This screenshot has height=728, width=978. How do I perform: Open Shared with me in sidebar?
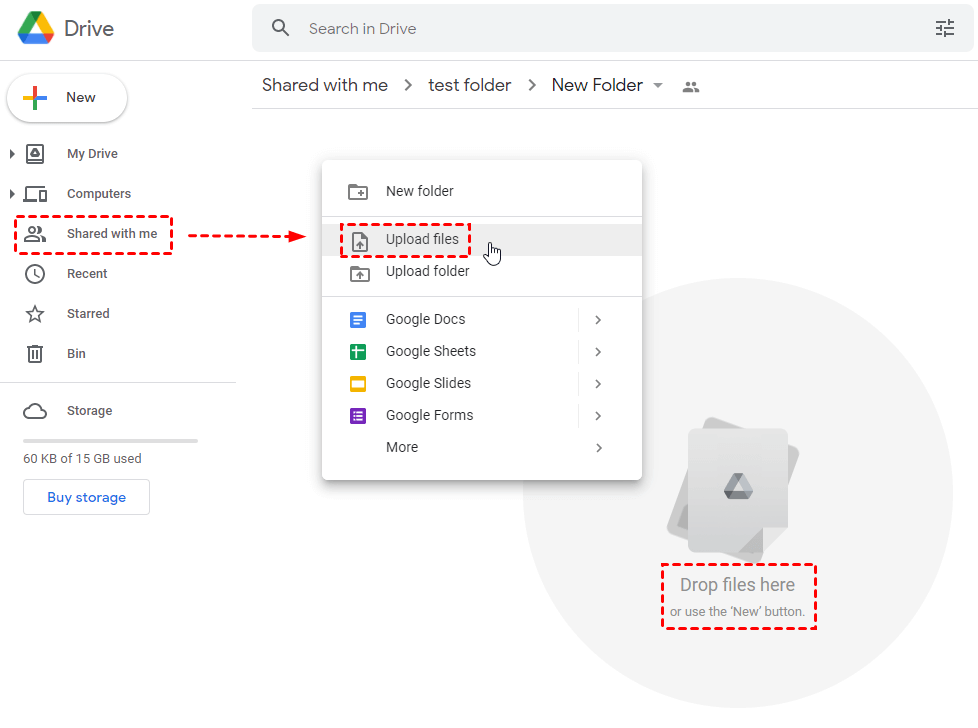tap(112, 234)
